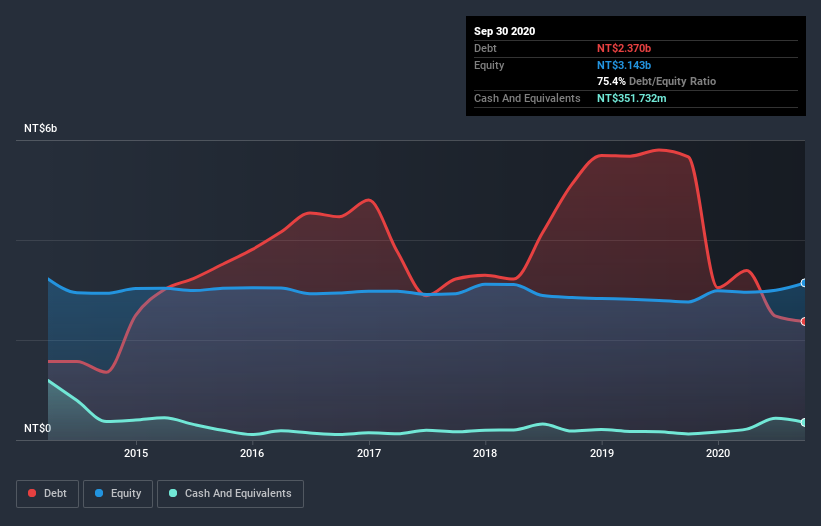This screenshot has width=821, height=526.
Task: Click the NT$0 y-axis label
Action: [x=37, y=428]
